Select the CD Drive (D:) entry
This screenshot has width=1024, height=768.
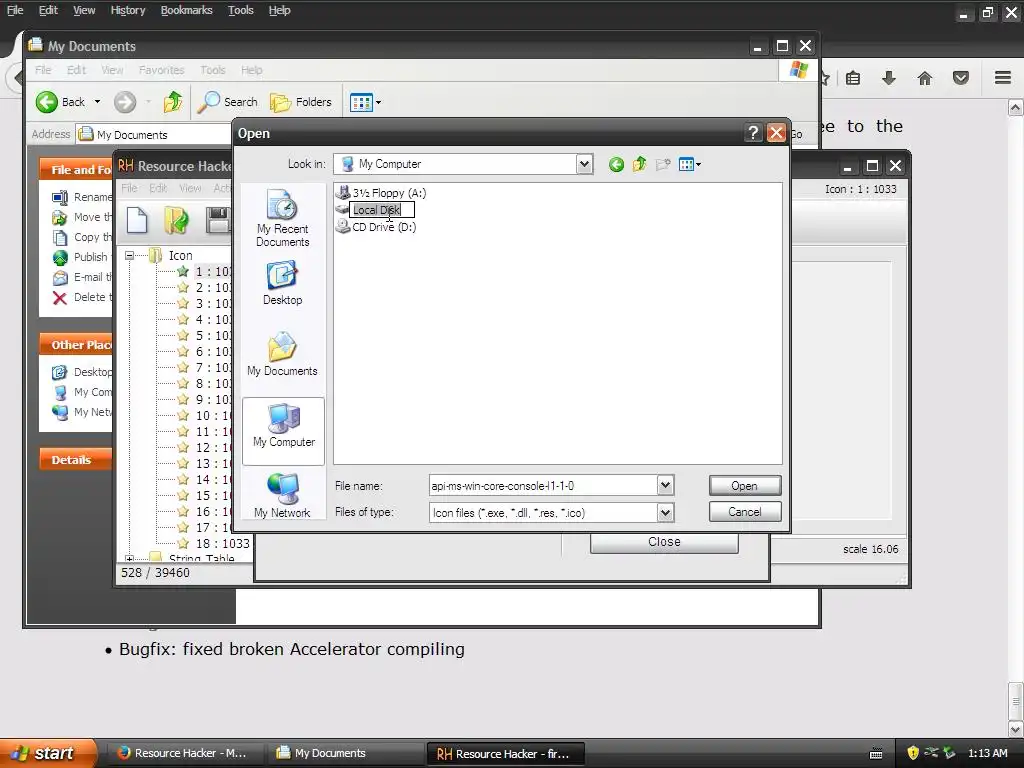[376, 227]
